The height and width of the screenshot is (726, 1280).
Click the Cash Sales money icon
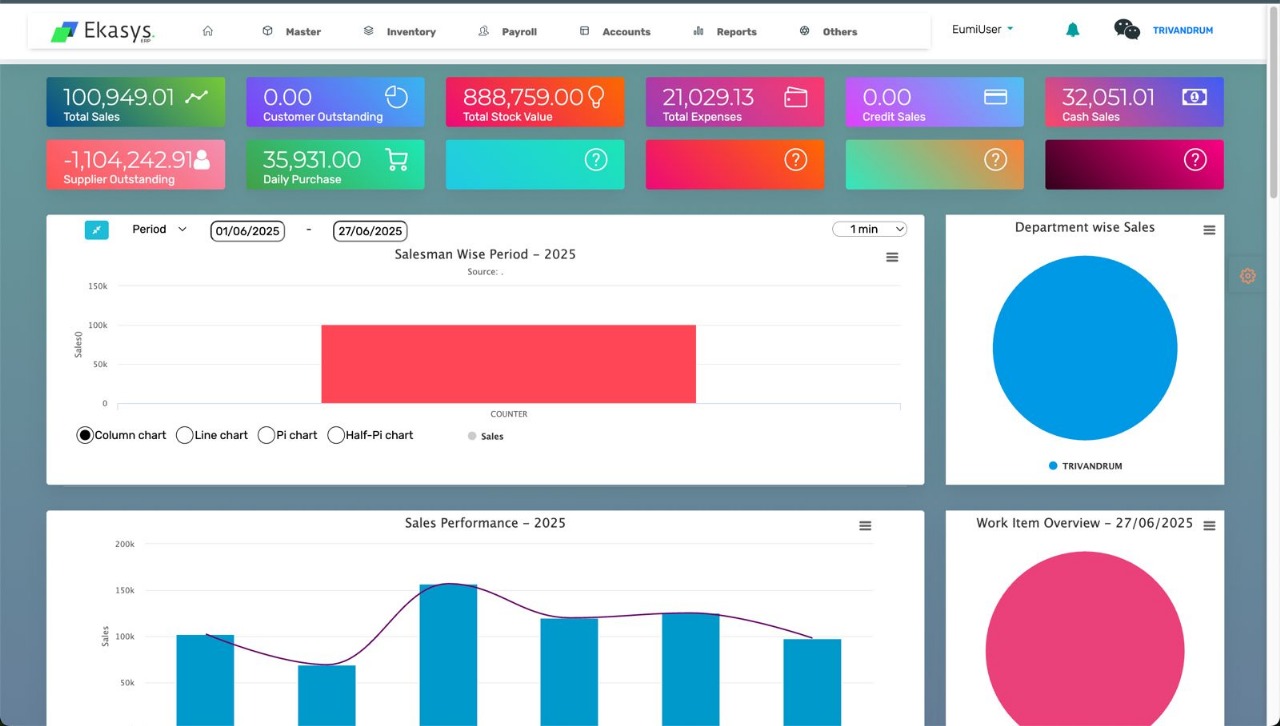(1194, 97)
